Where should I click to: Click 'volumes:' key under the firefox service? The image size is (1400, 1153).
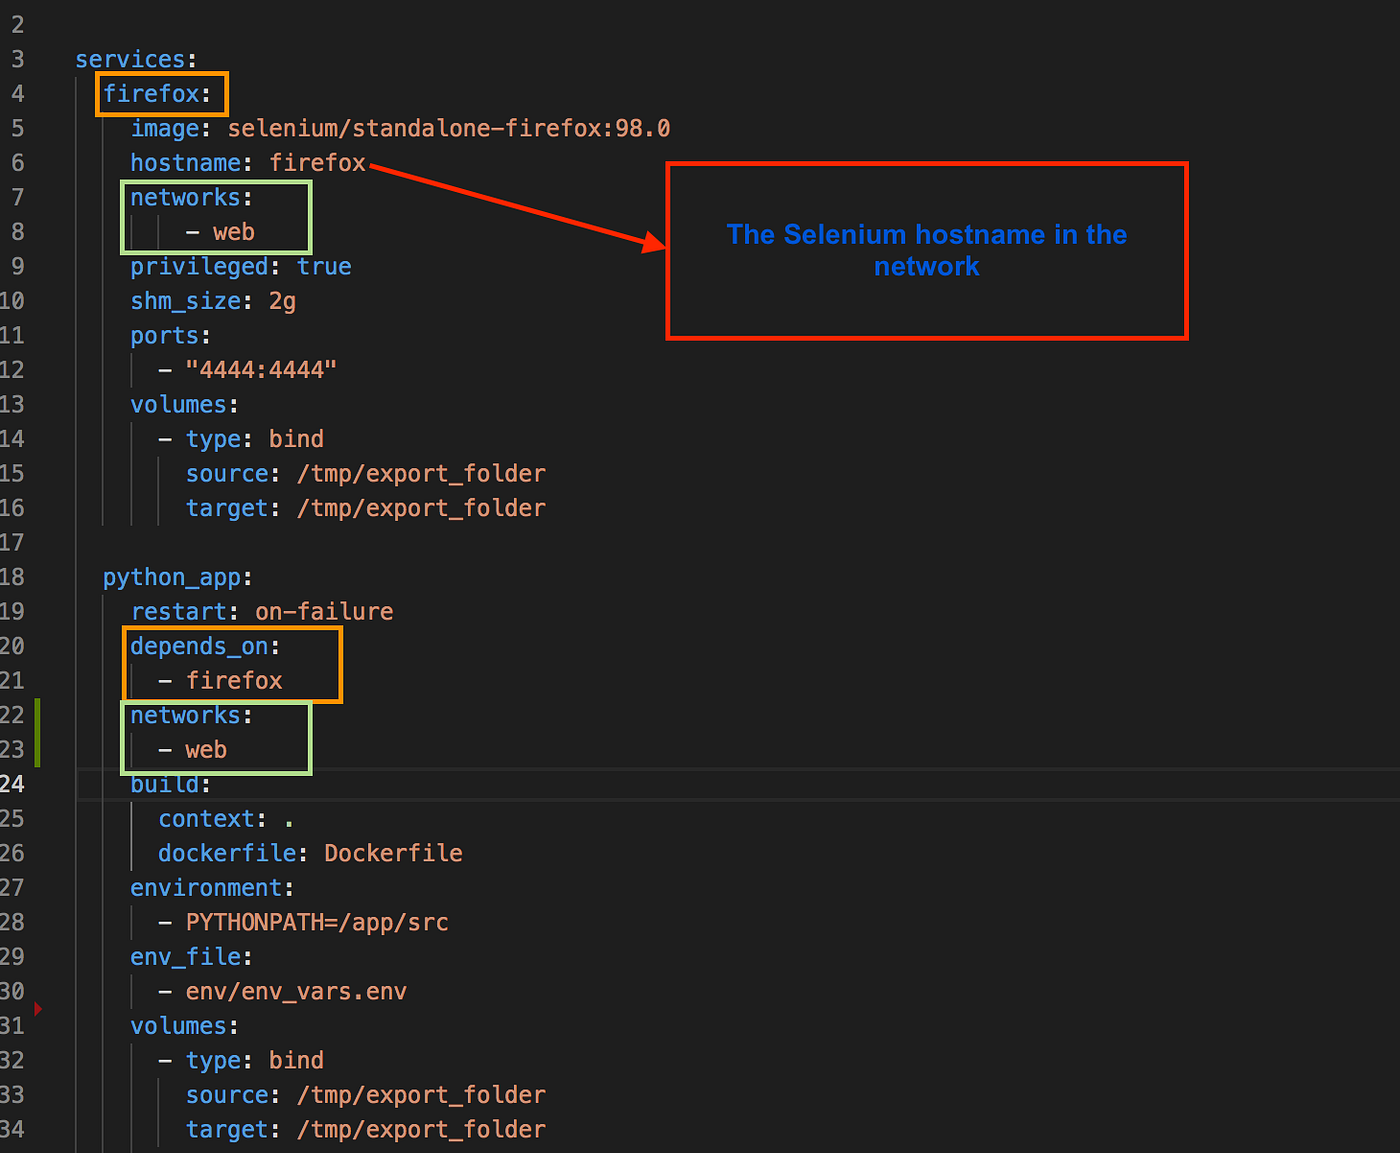point(184,405)
